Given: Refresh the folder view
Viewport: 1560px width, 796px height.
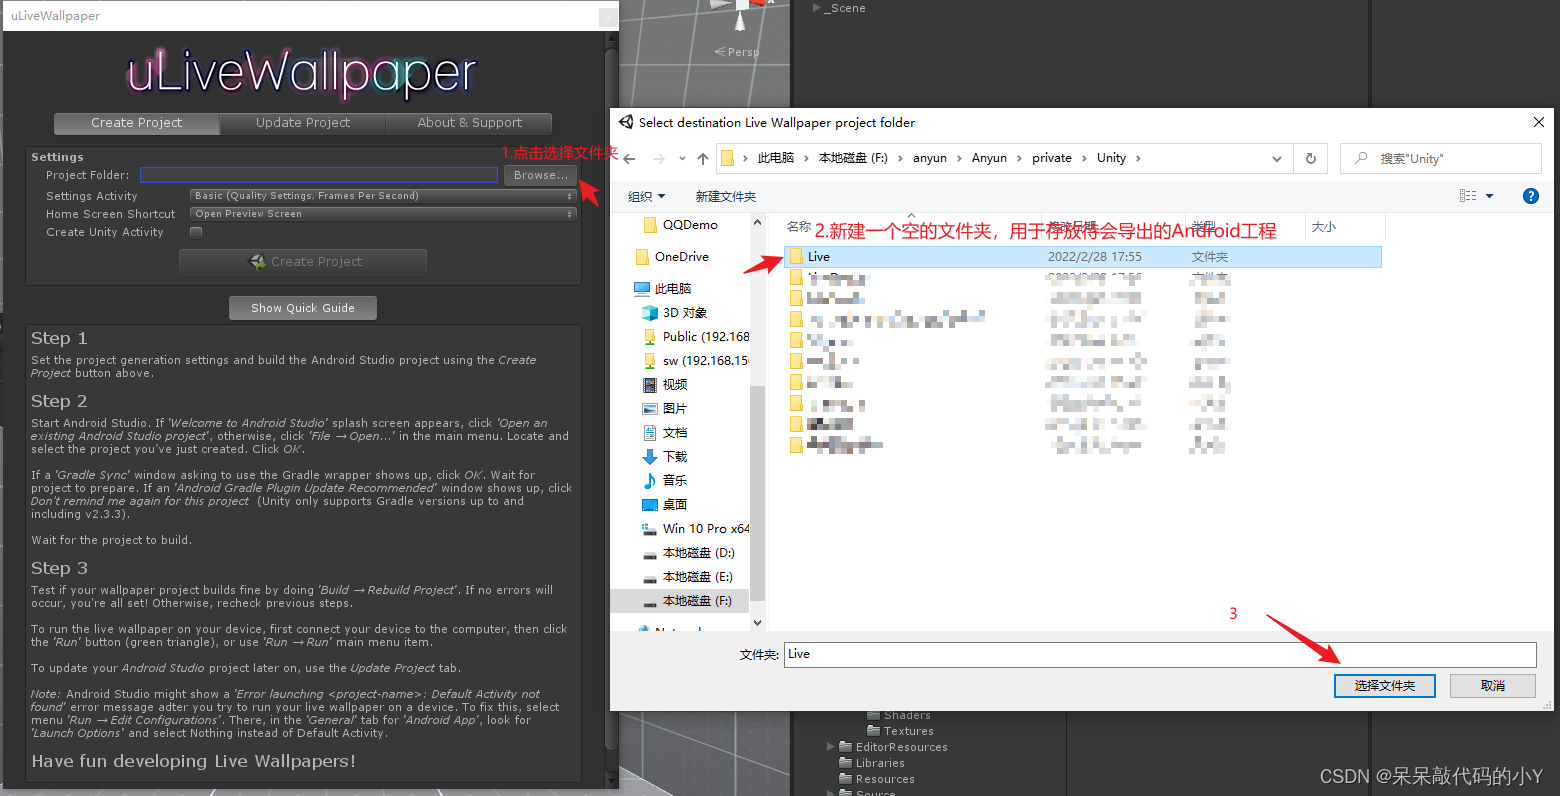Looking at the screenshot, I should click(x=1310, y=158).
